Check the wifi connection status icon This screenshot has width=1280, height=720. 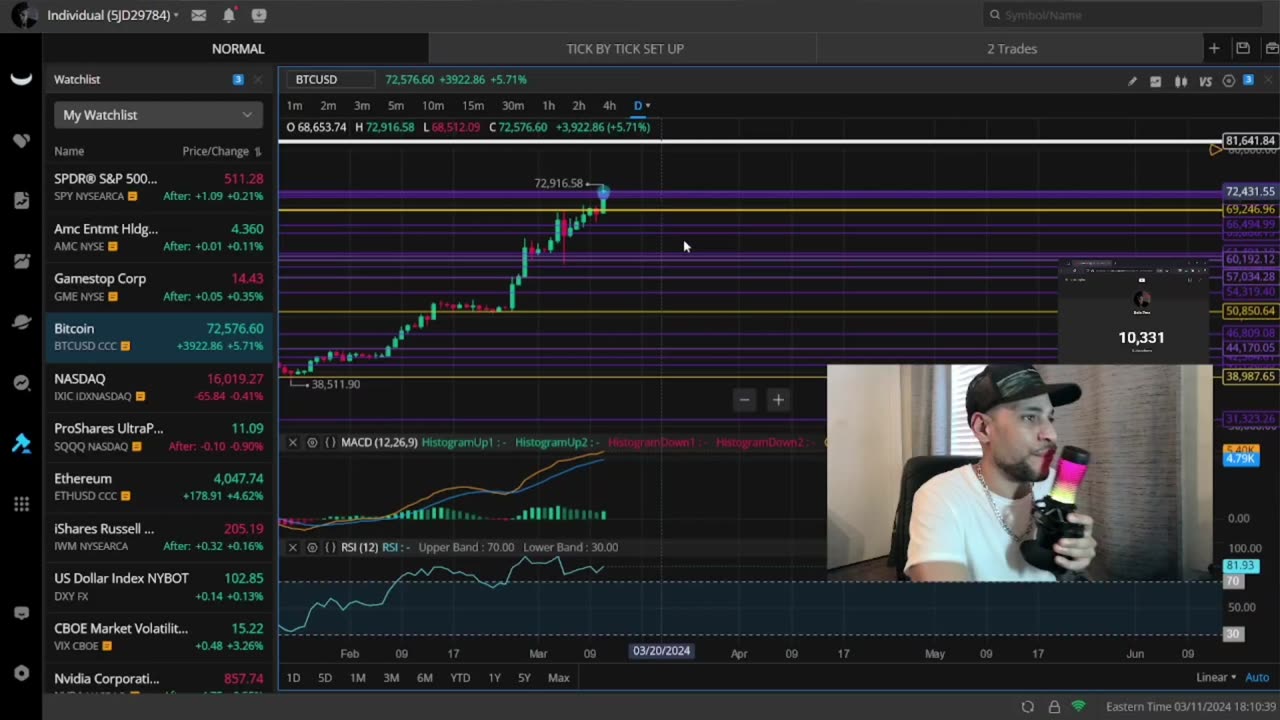tap(1078, 706)
